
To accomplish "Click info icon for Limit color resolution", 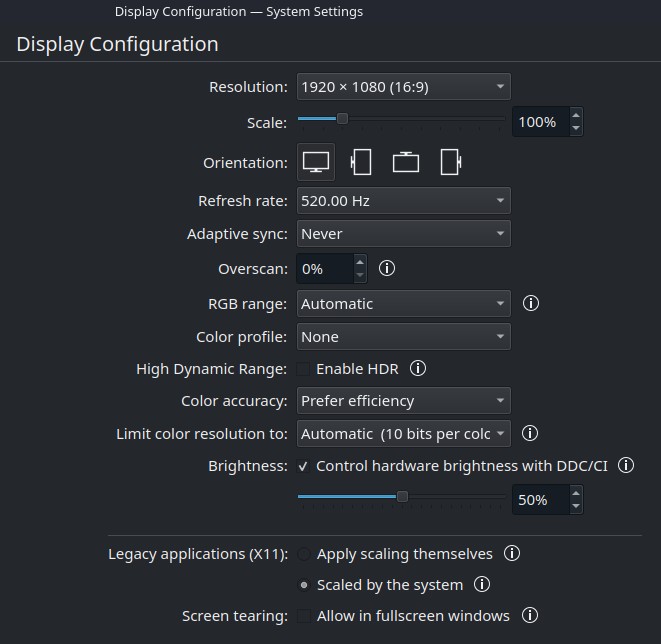I will pos(531,433).
